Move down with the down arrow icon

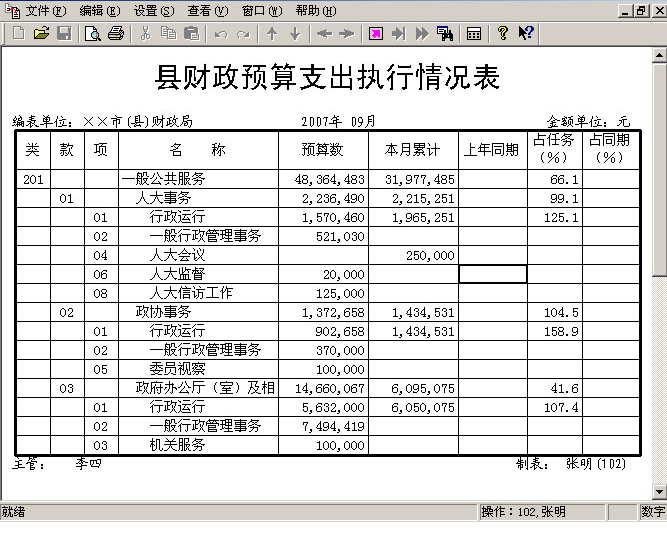[x=295, y=33]
